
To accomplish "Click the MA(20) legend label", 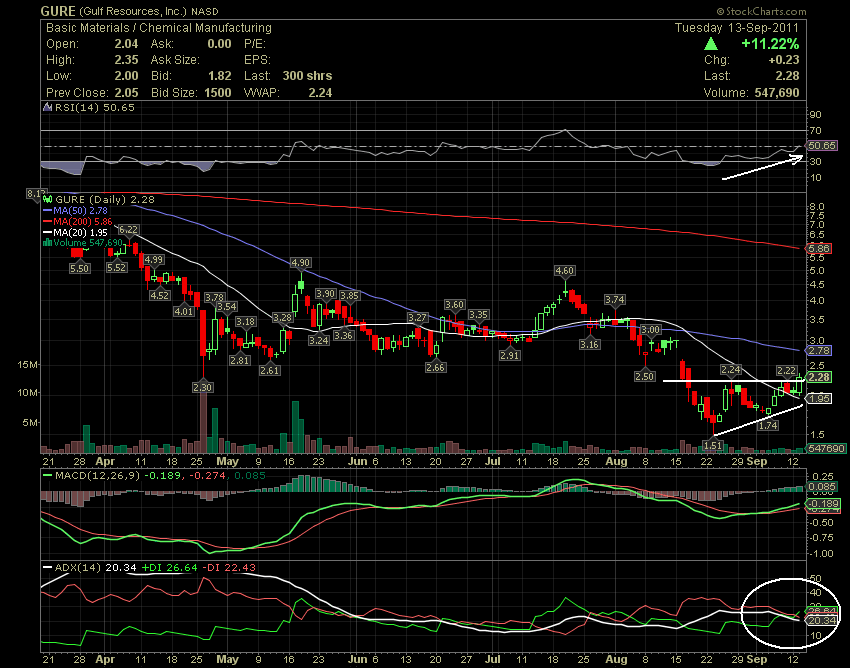I will click(81, 232).
